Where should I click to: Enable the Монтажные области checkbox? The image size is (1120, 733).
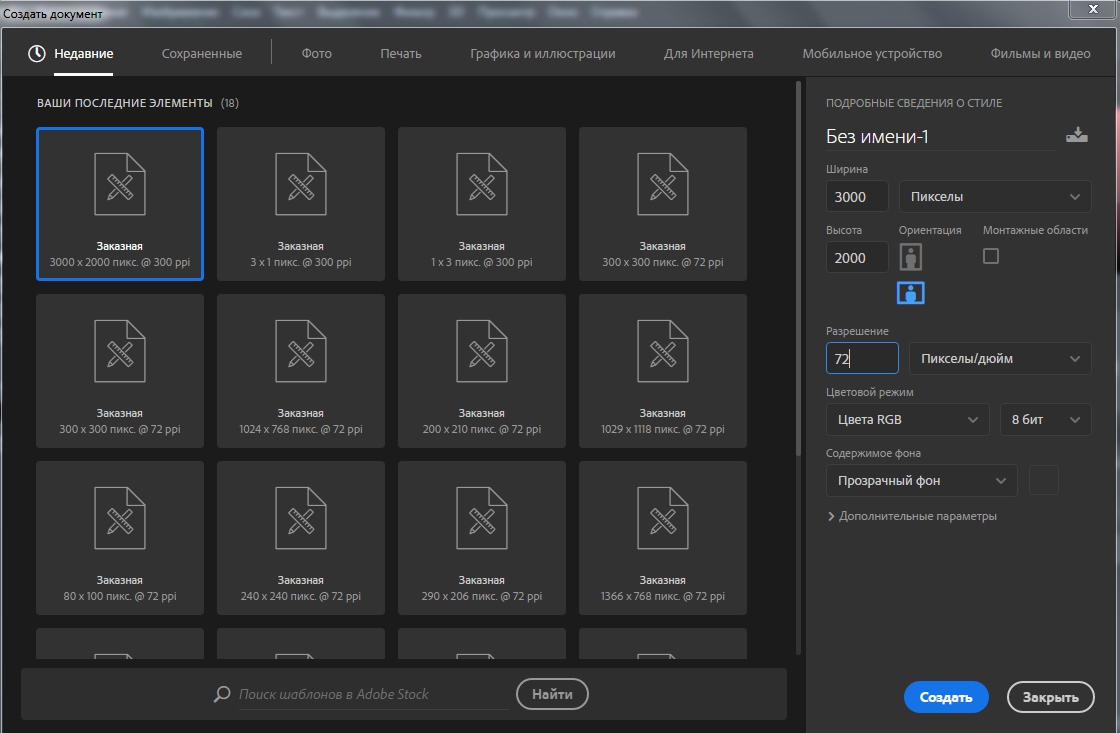point(991,256)
